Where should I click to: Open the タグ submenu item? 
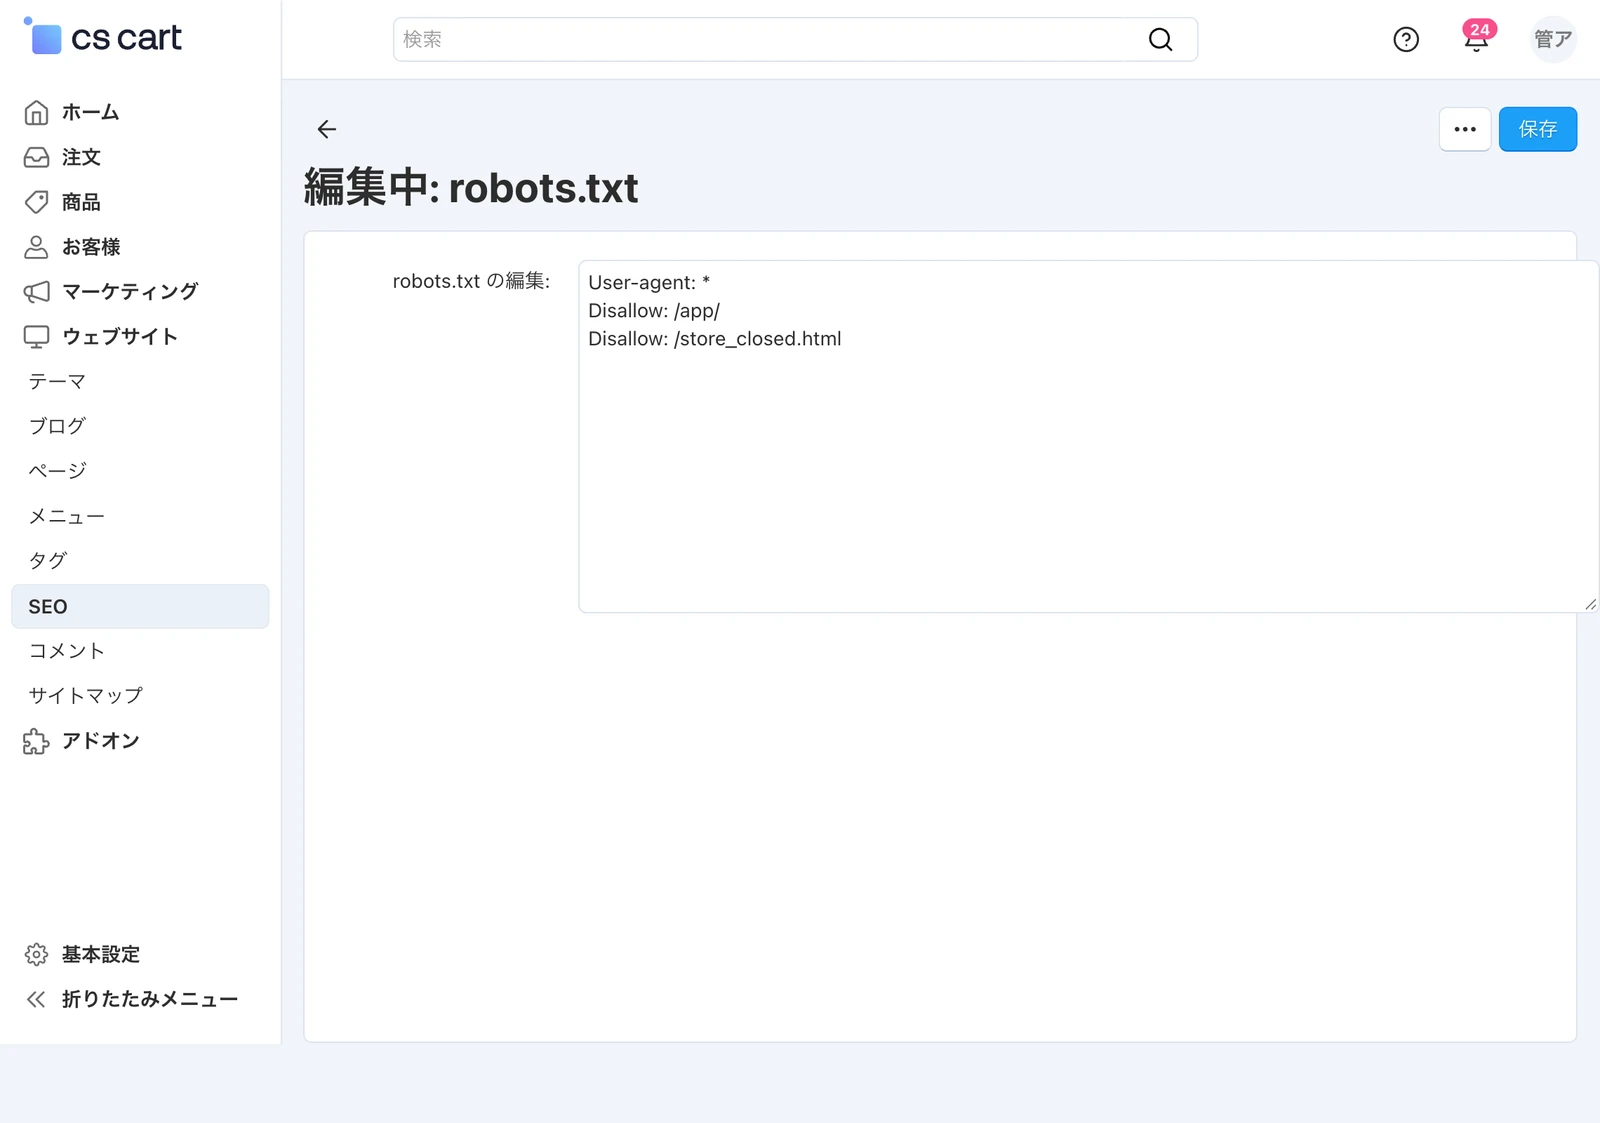tap(47, 561)
